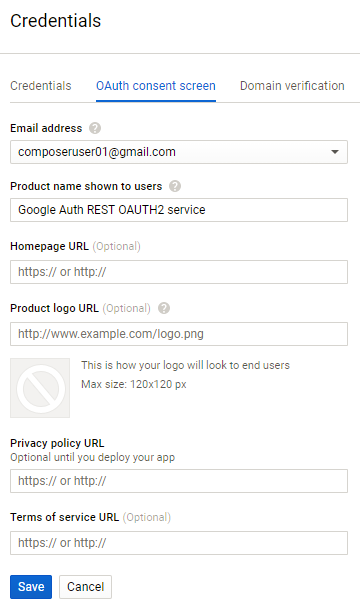Open help for Email address field
The height and width of the screenshot is (610, 360).
click(95, 128)
